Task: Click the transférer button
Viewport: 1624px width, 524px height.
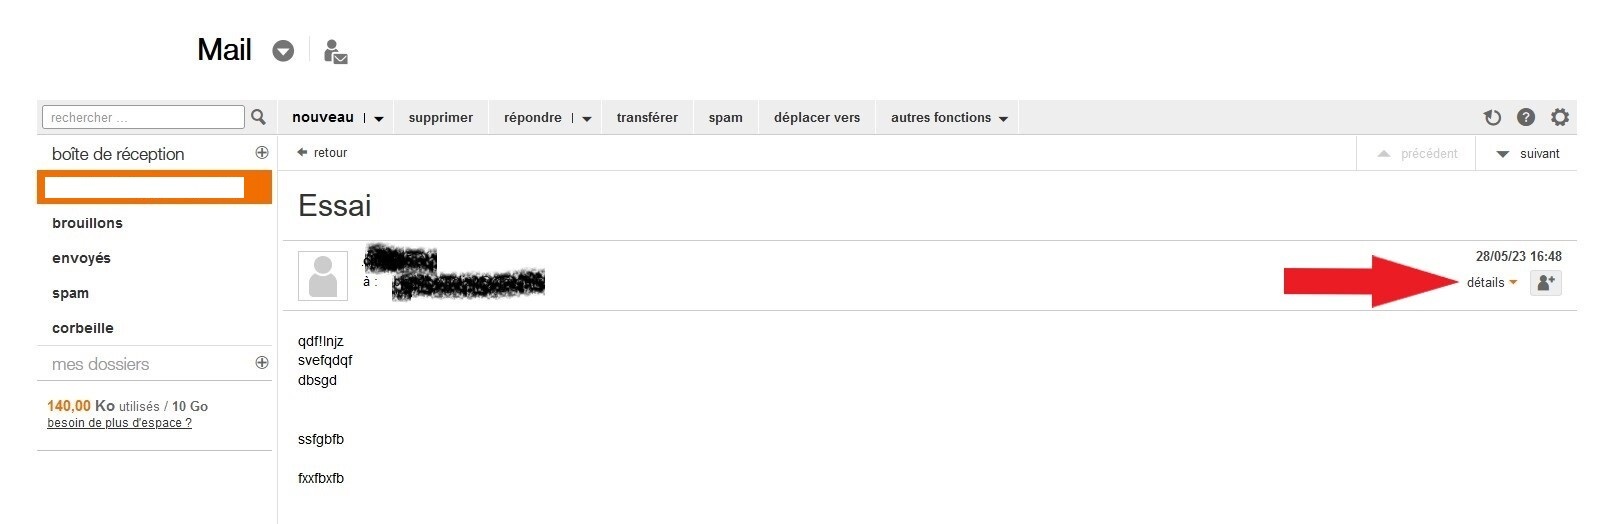Action: point(647,117)
